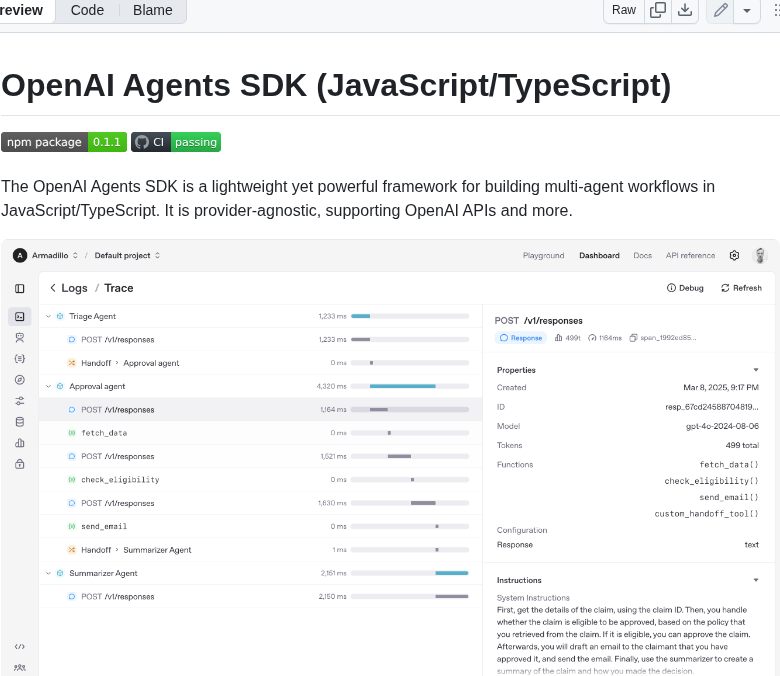The width and height of the screenshot is (780, 676).
Task: Go back with the chevron beside Logs
Action: [53, 288]
